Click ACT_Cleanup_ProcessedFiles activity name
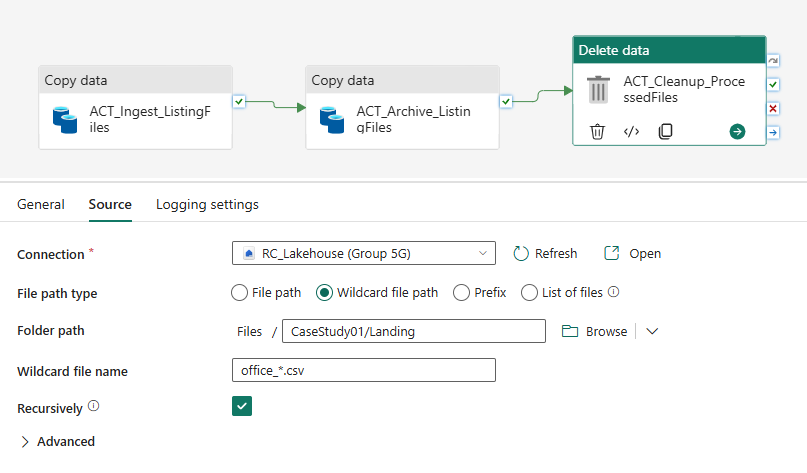The image size is (807, 473). coord(684,90)
